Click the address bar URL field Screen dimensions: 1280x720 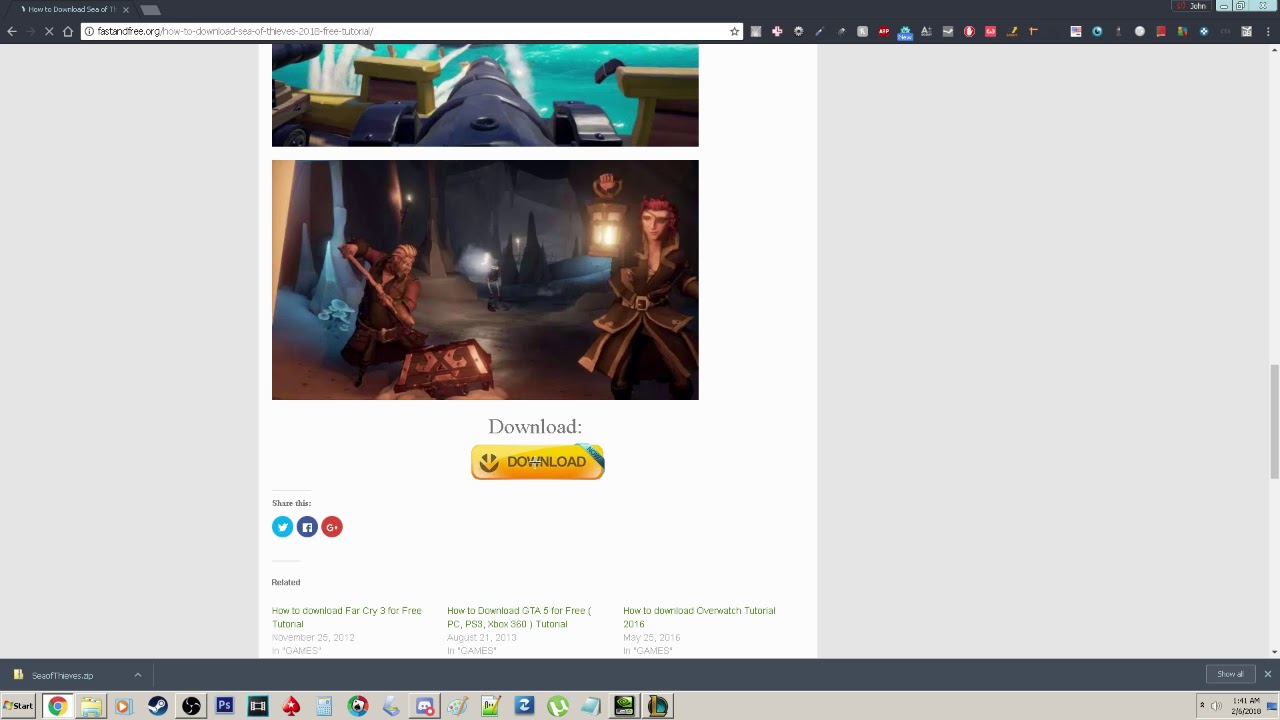(410, 31)
